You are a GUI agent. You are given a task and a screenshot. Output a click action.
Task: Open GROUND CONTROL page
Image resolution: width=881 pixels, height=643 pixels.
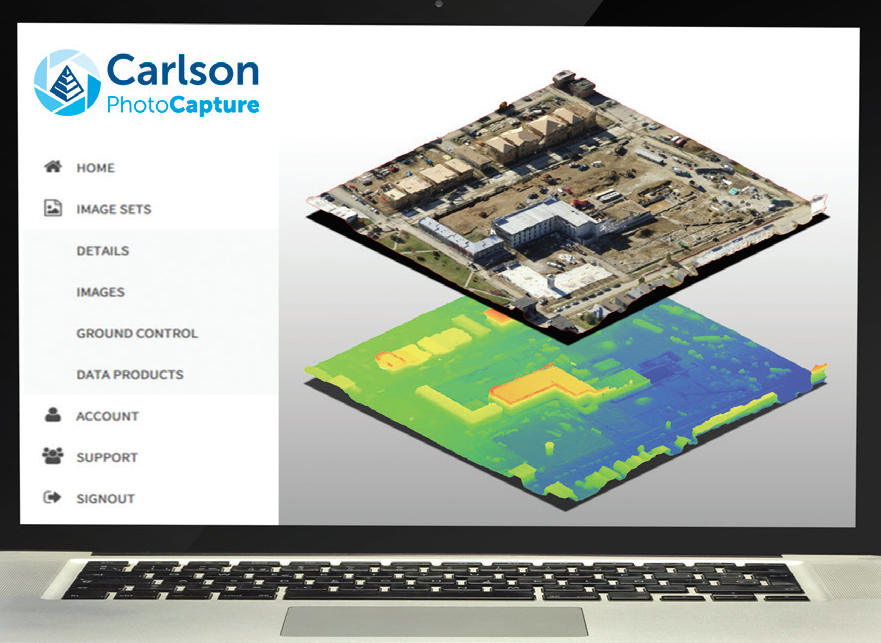(137, 333)
